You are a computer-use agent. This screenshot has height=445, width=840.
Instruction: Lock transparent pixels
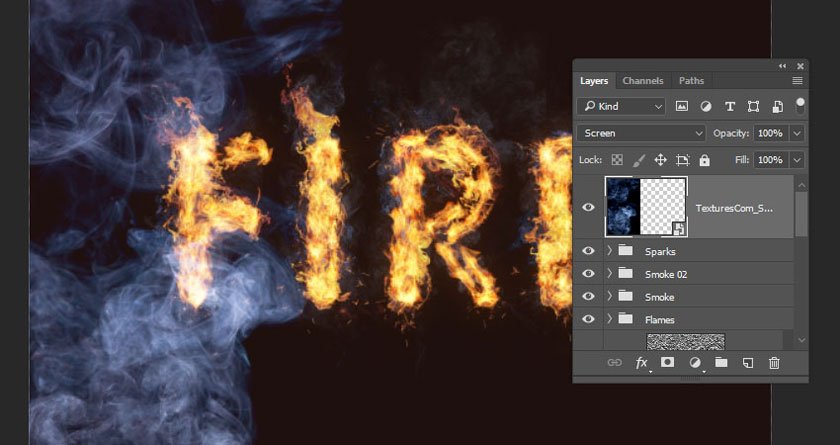click(x=617, y=160)
